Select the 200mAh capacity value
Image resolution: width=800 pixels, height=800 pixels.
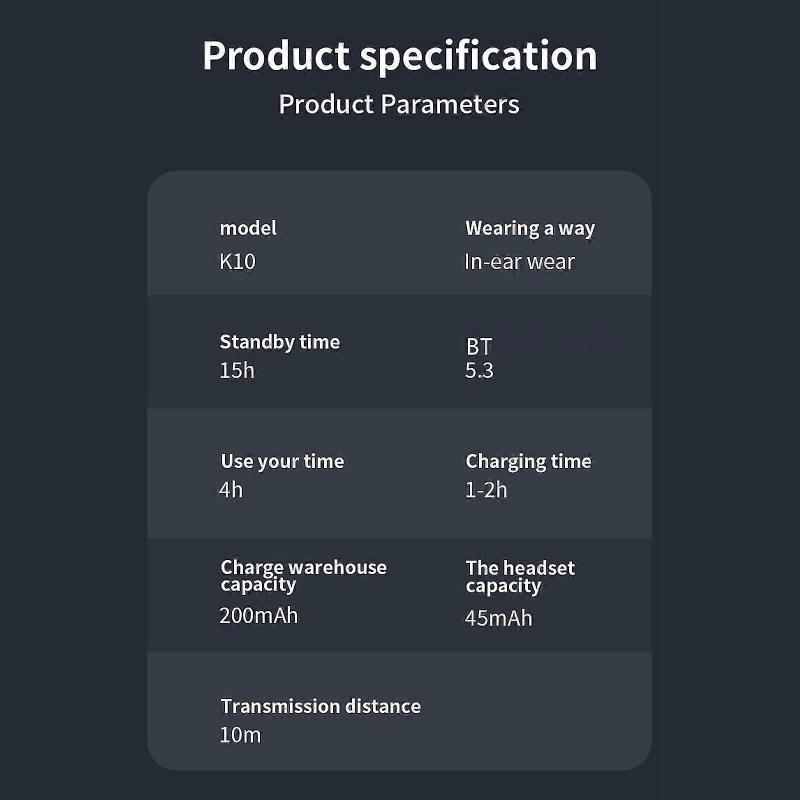point(259,615)
